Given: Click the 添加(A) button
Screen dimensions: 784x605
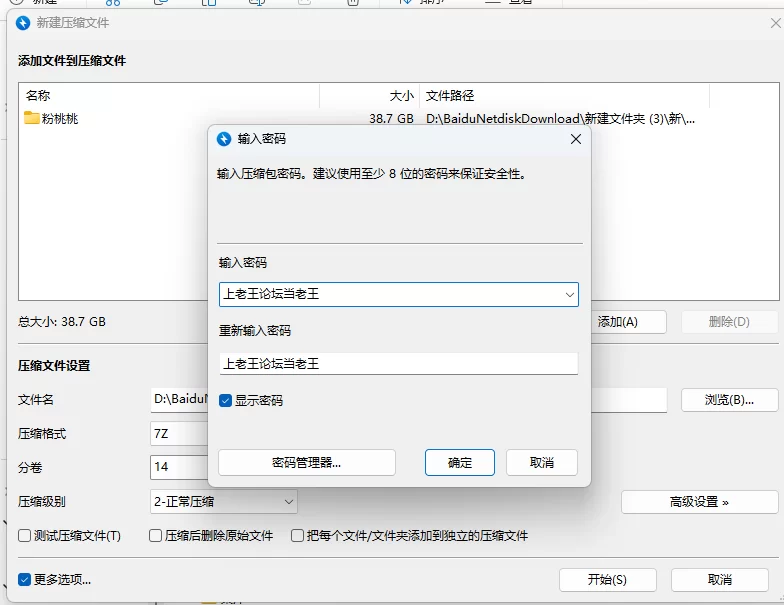Looking at the screenshot, I should tap(618, 322).
